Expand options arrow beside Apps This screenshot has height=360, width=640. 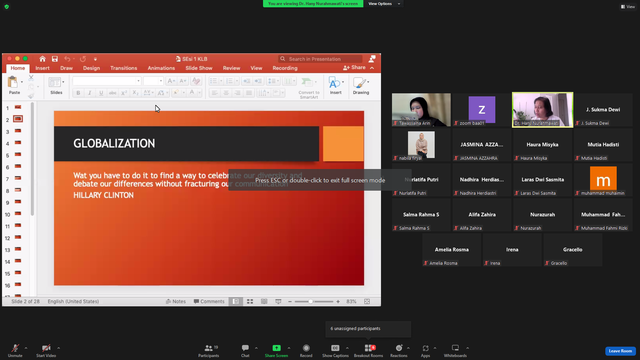tap(435, 348)
